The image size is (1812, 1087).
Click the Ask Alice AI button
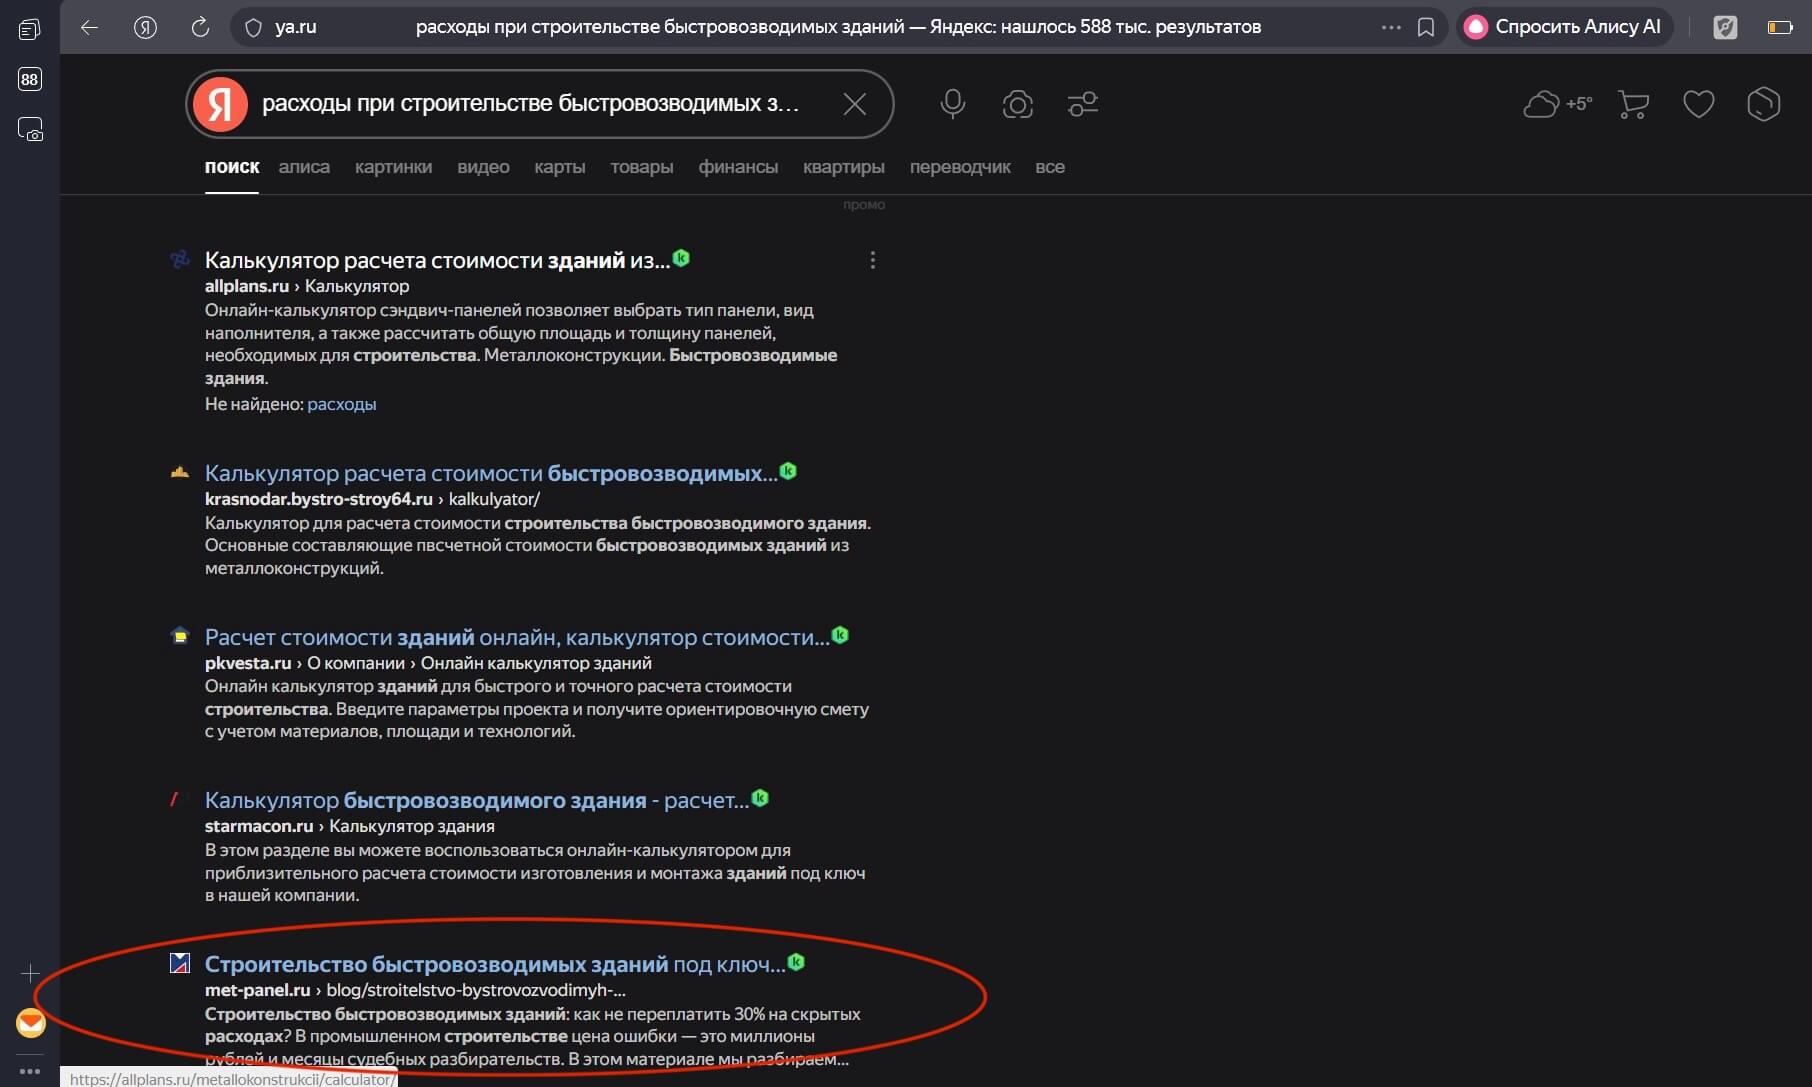pyautogui.click(x=1565, y=27)
